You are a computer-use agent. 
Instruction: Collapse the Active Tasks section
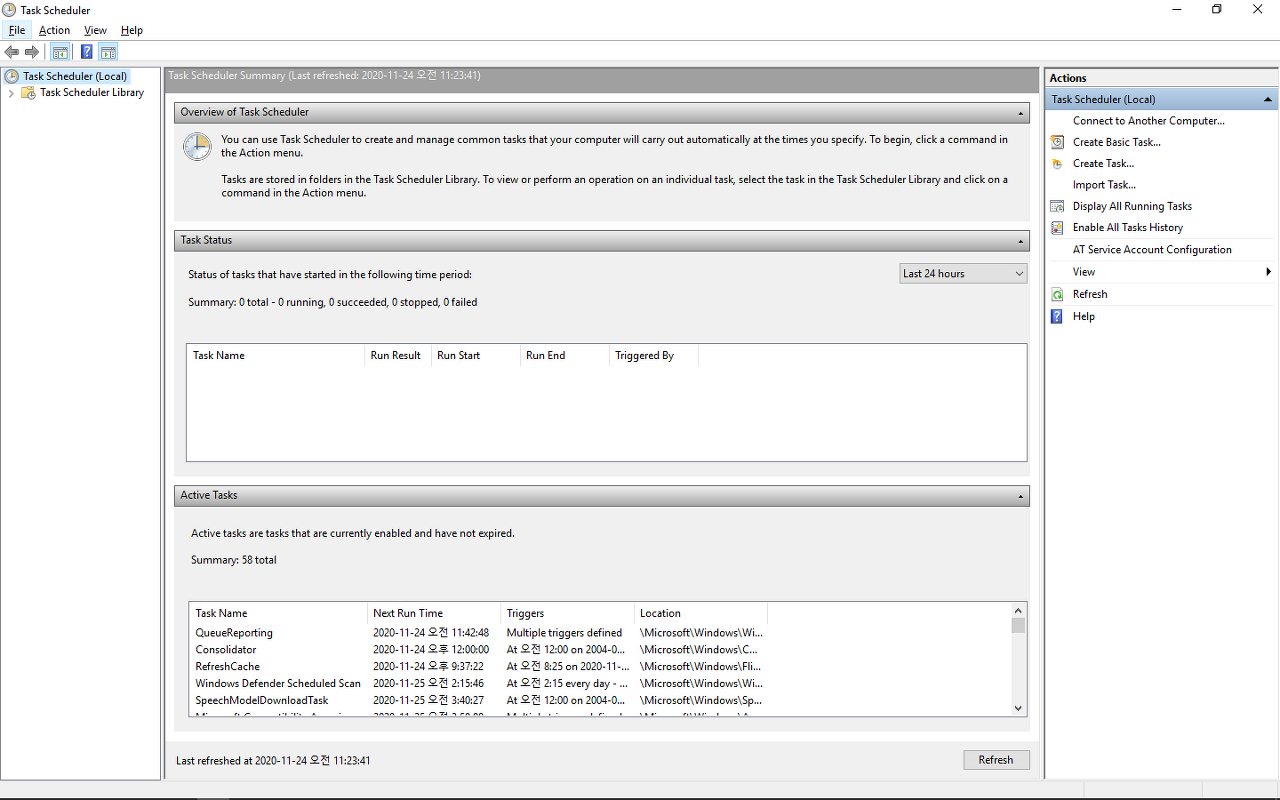click(1021, 496)
